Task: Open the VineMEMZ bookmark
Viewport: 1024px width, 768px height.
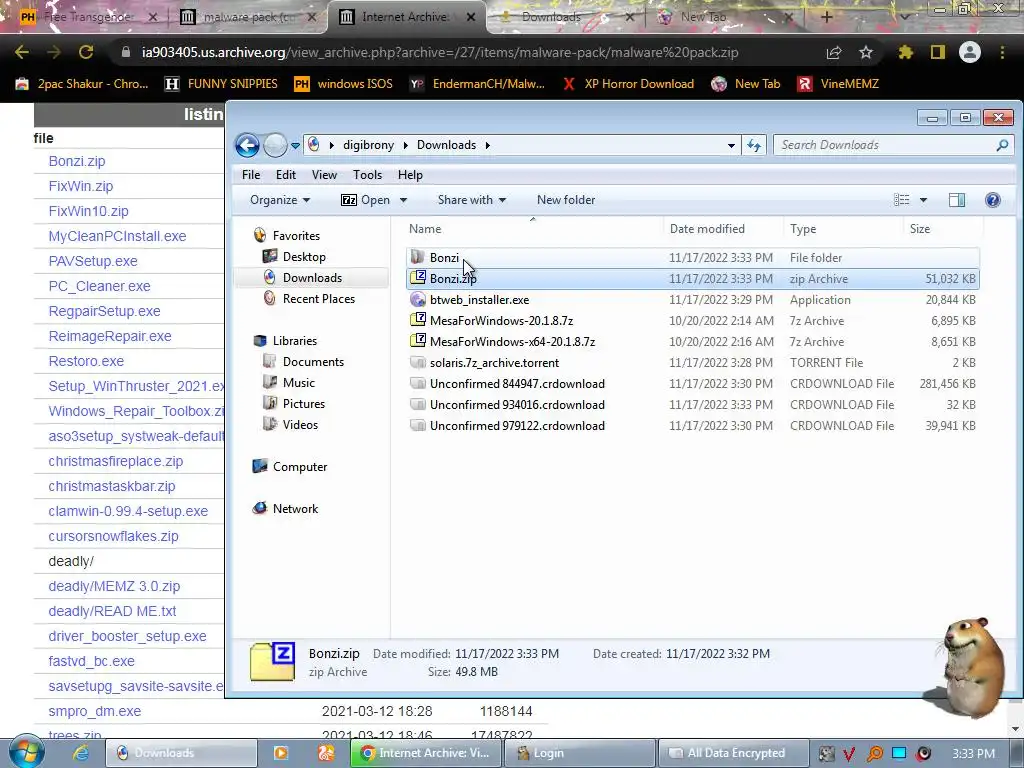Action: pyautogui.click(x=839, y=84)
